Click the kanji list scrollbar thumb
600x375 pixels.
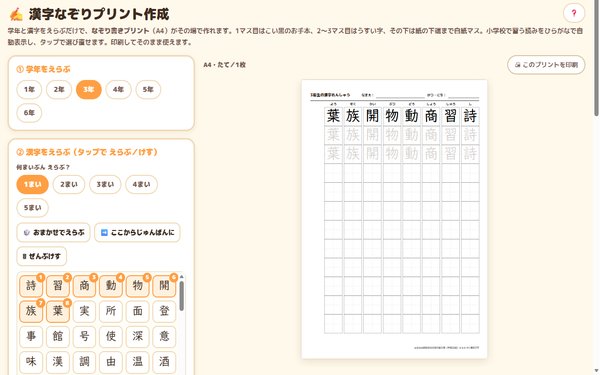click(x=181, y=296)
